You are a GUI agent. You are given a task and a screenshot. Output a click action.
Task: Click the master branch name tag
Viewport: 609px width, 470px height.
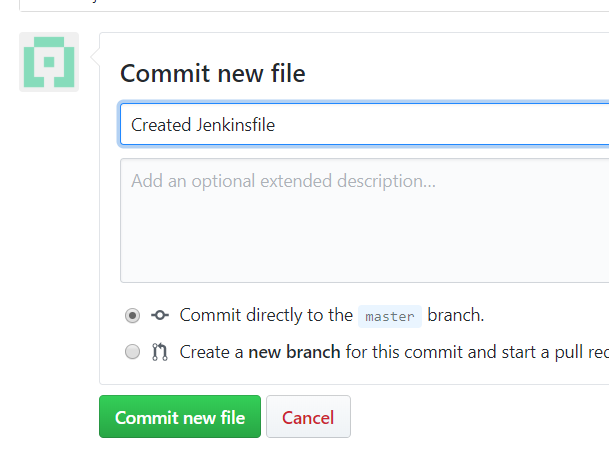(x=390, y=317)
